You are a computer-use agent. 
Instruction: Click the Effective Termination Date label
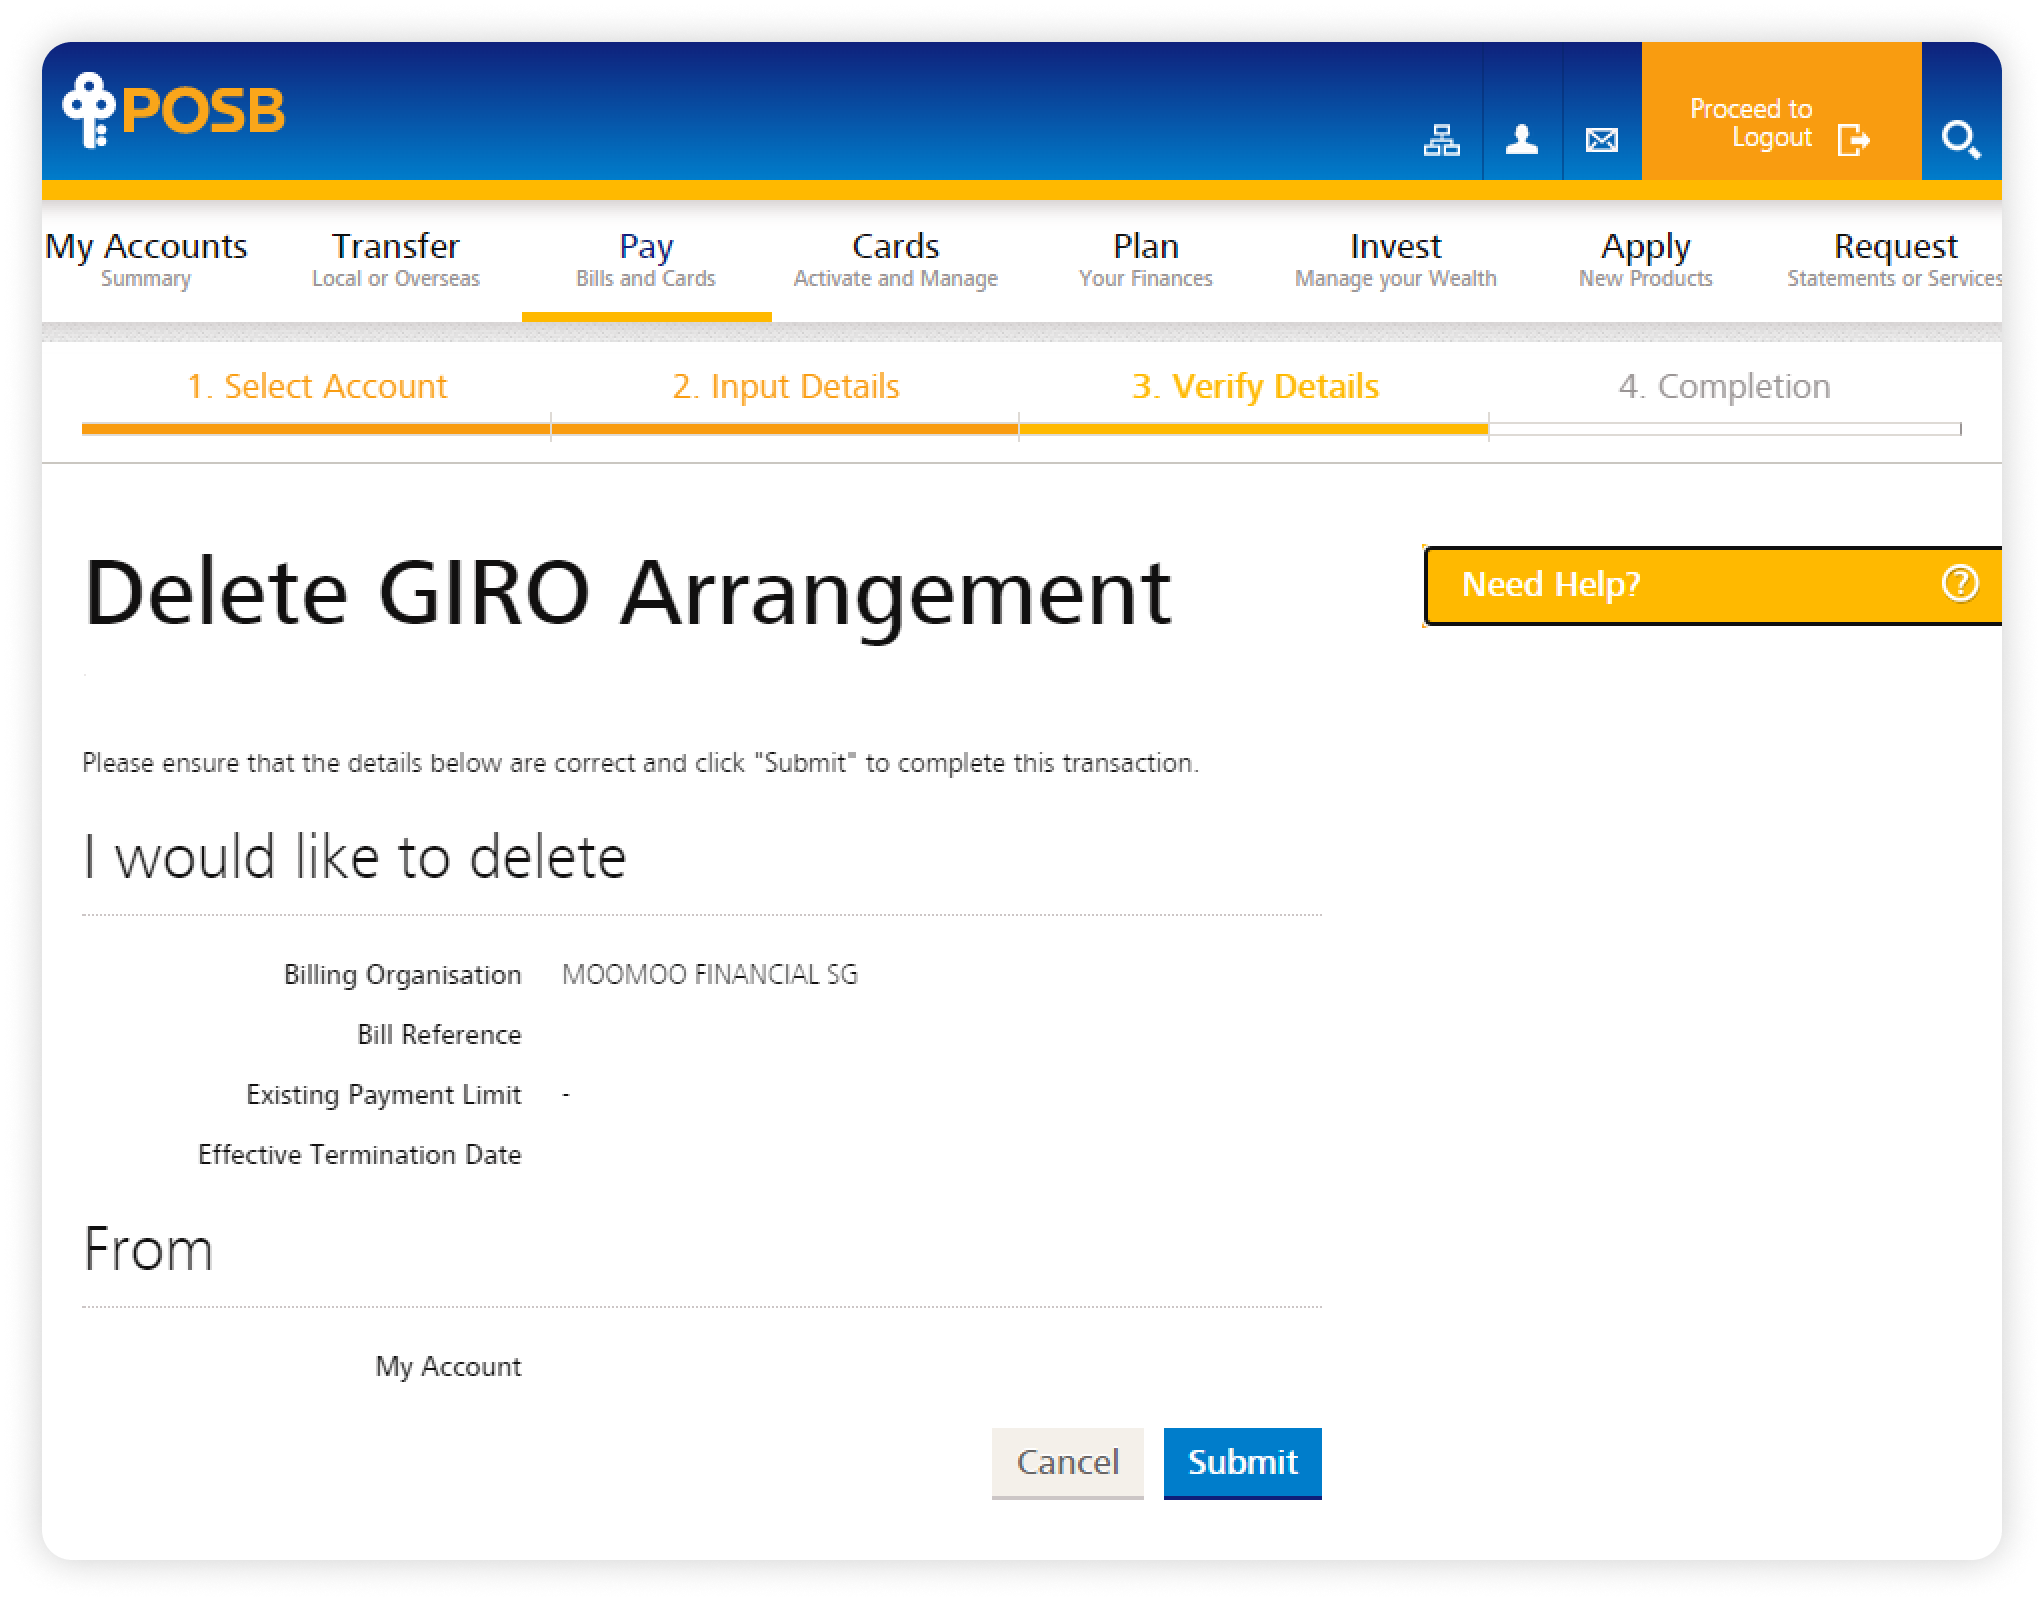click(360, 1155)
